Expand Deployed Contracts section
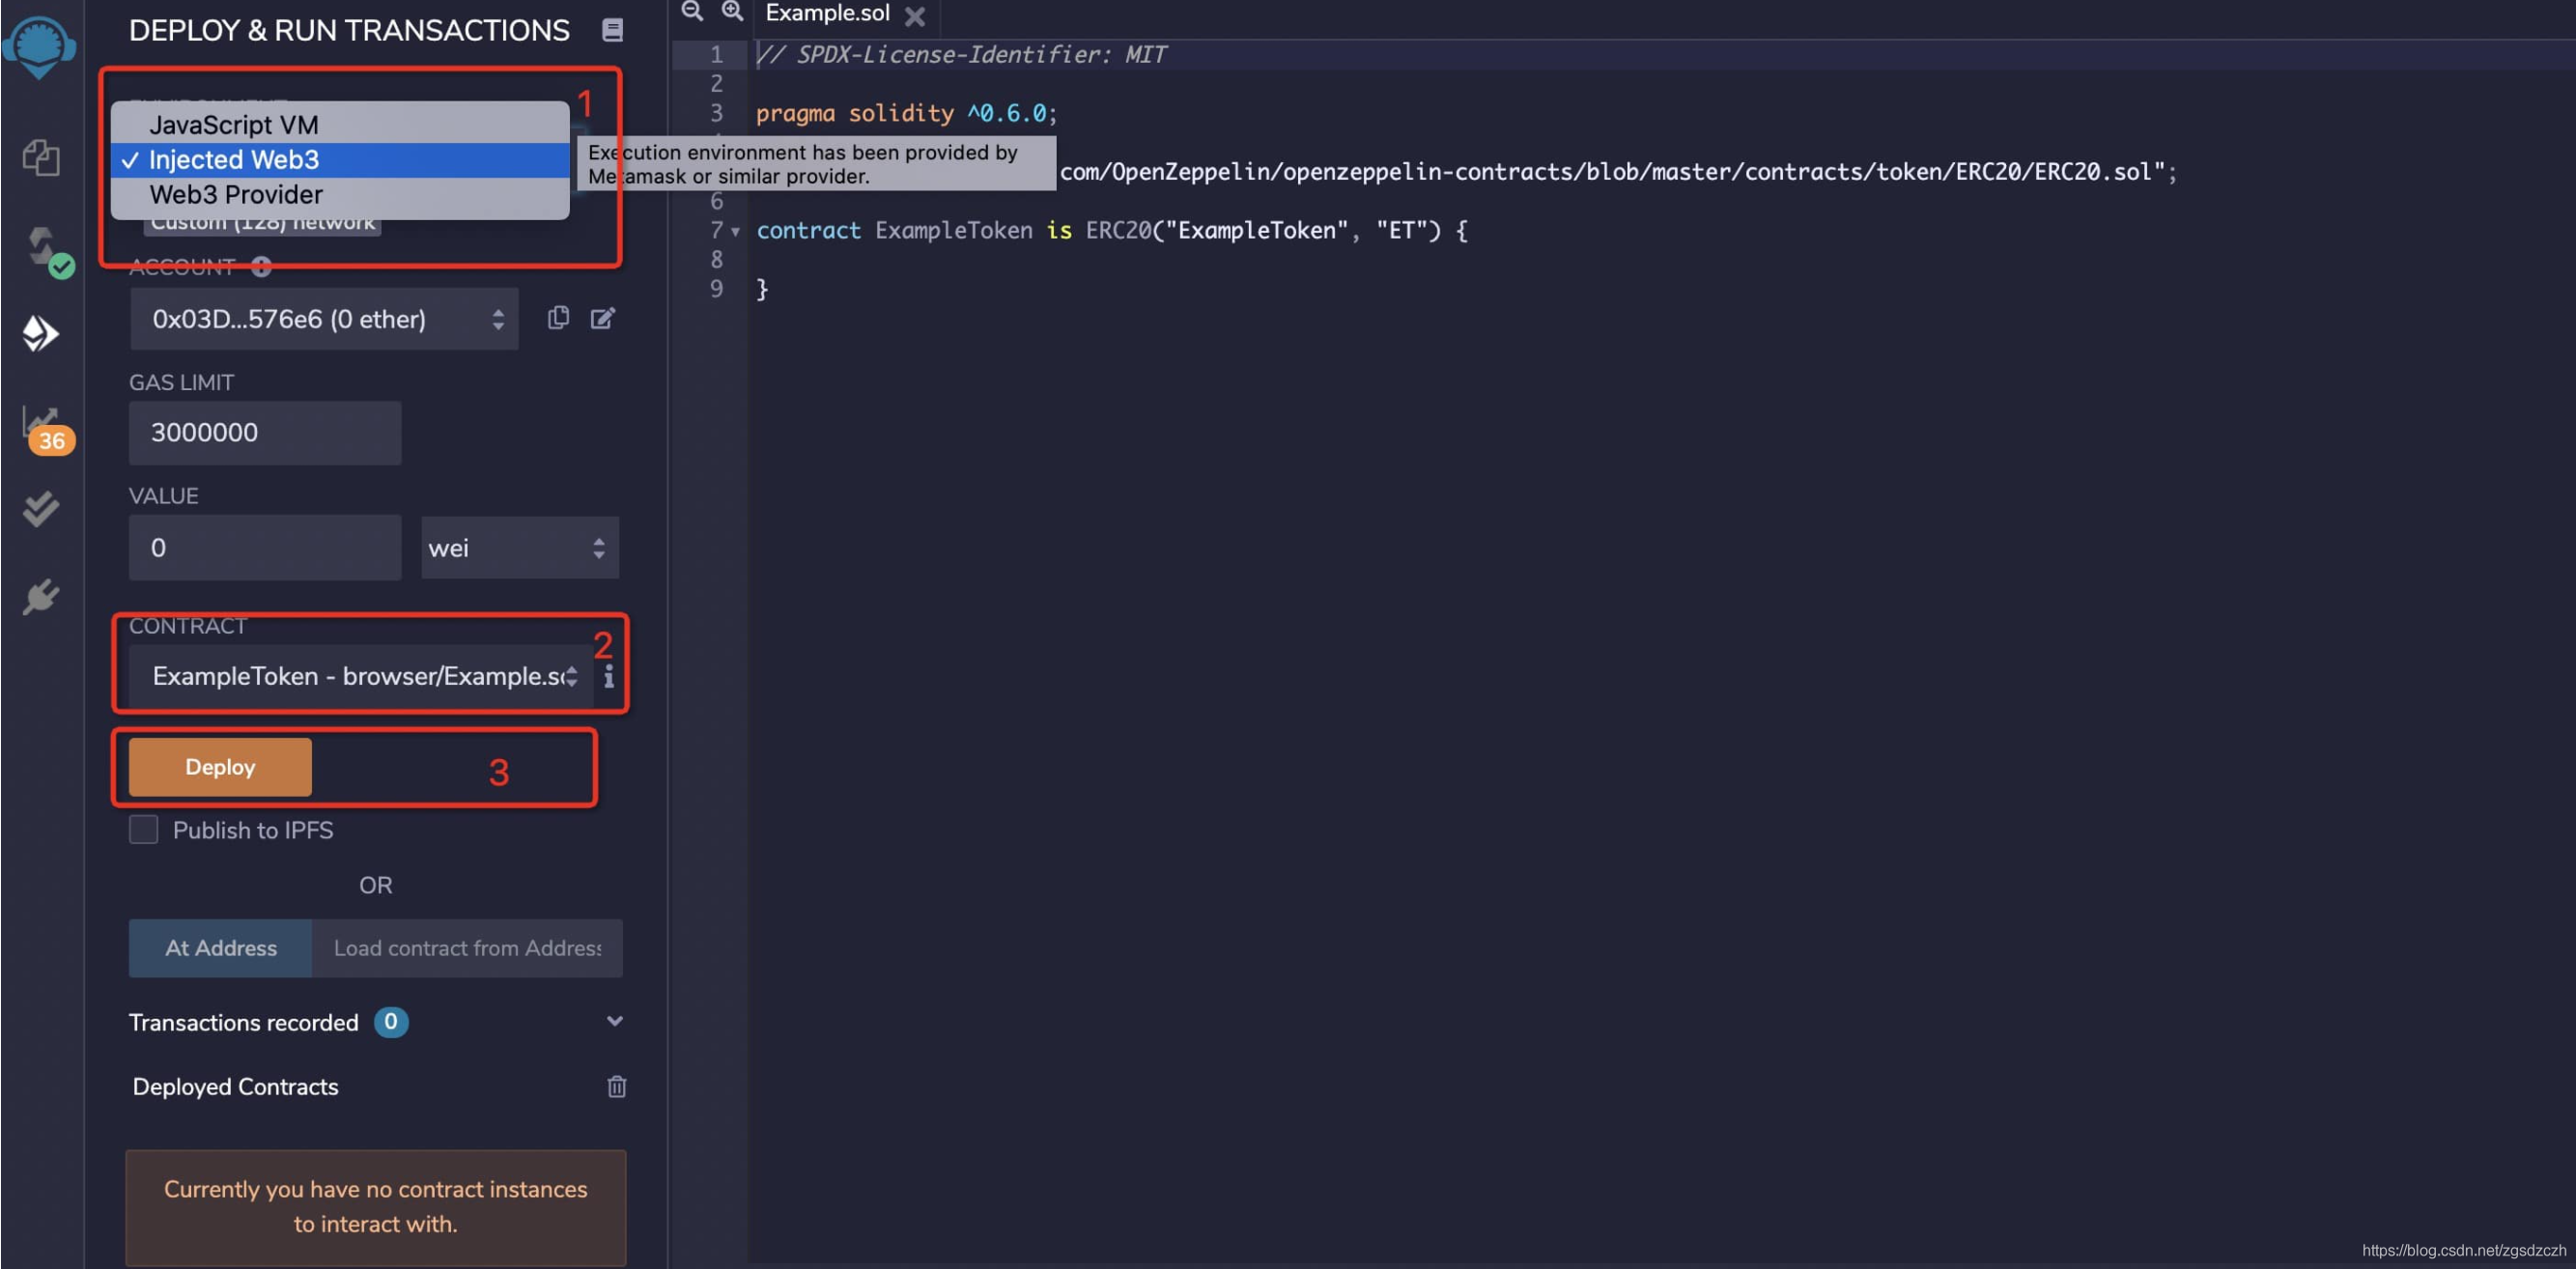This screenshot has height=1269, width=2576. [x=235, y=1084]
